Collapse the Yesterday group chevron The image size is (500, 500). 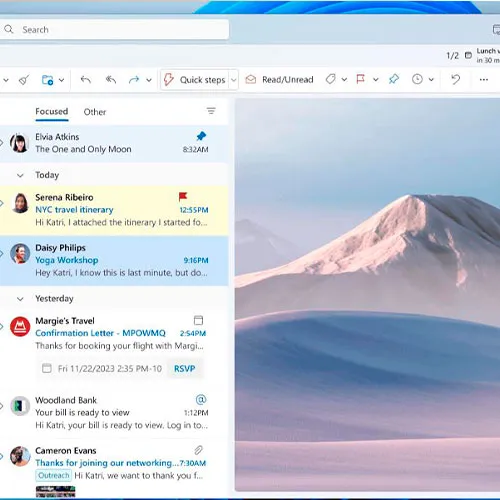20,299
